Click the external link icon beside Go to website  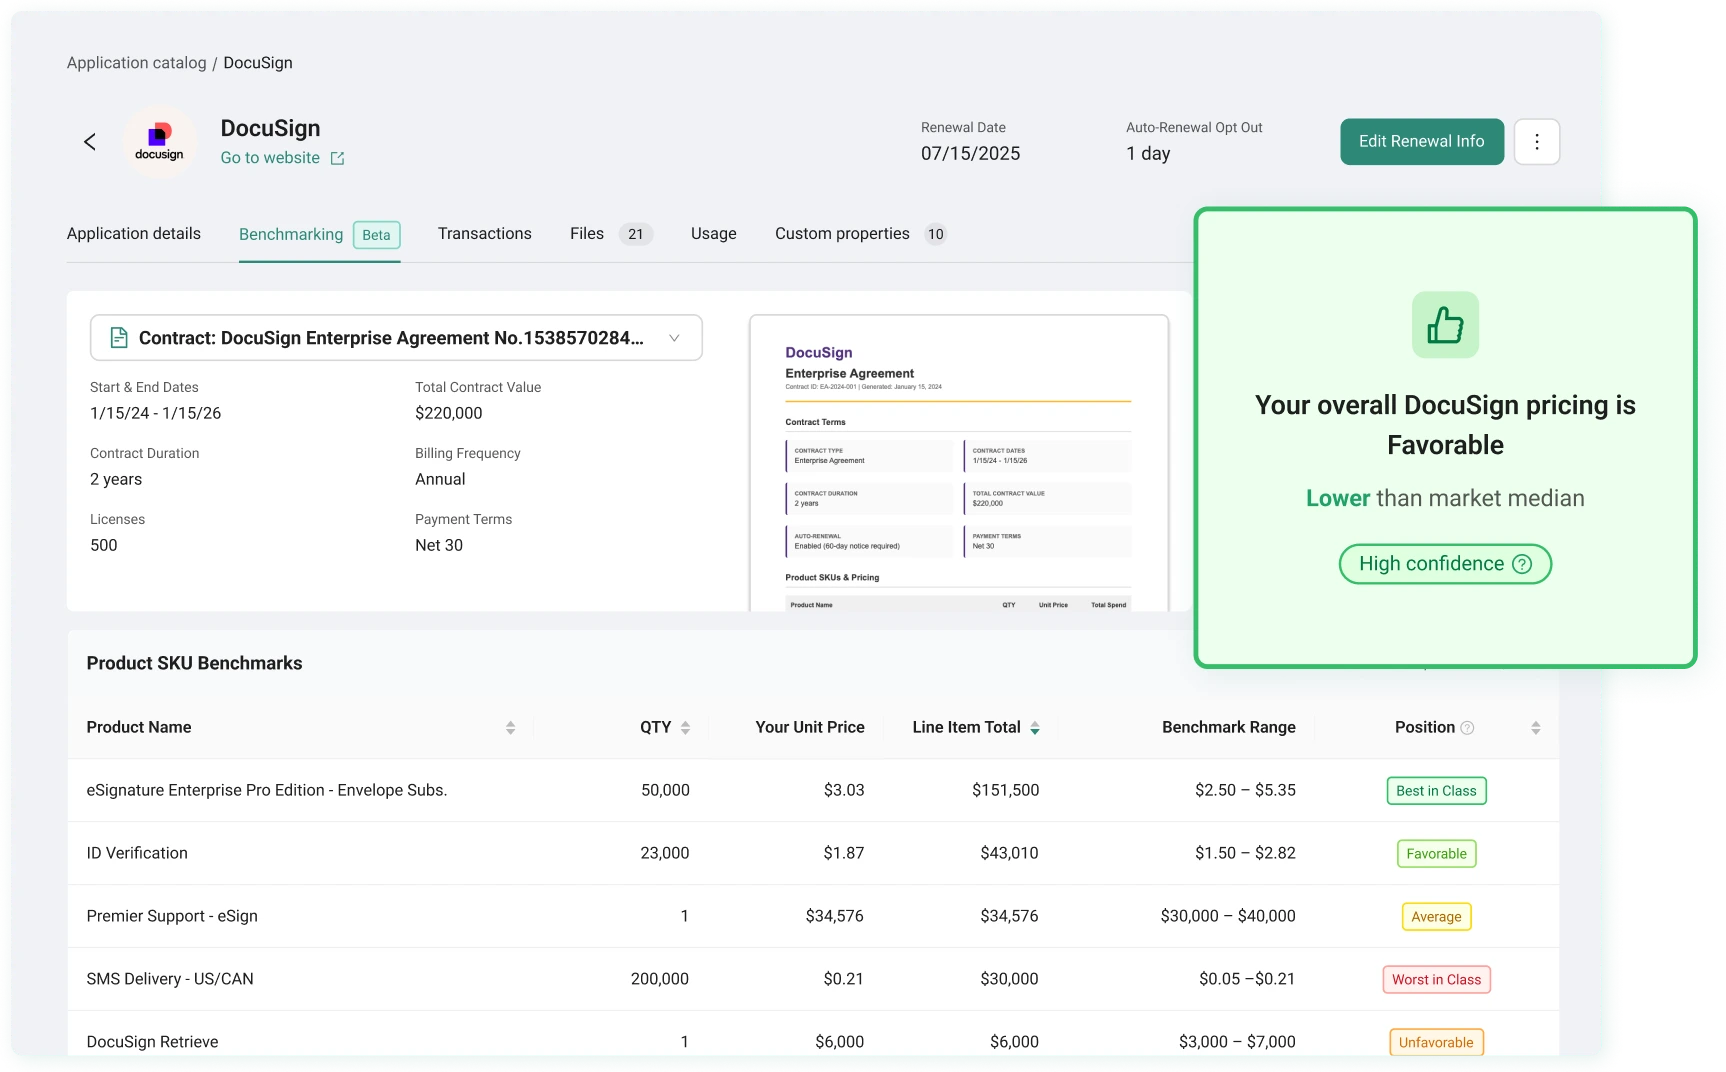click(338, 158)
